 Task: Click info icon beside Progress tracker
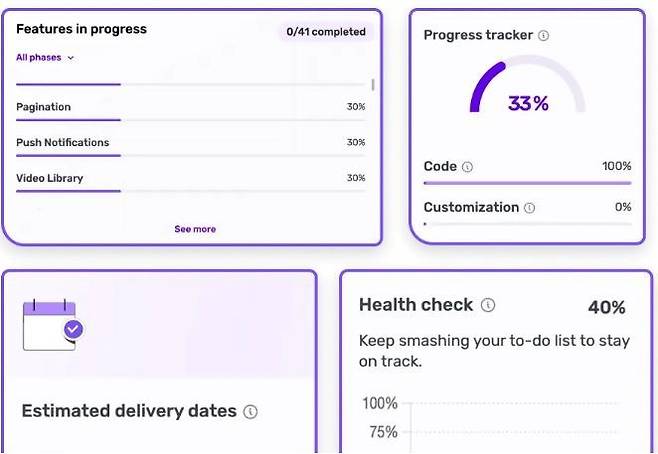pyautogui.click(x=544, y=35)
